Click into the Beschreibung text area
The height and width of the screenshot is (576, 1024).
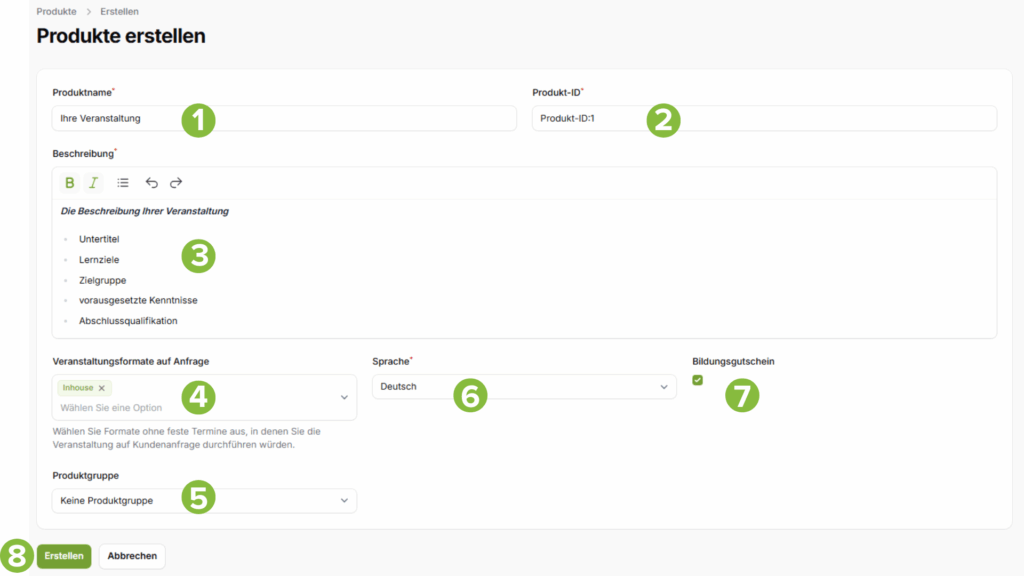click(524, 268)
